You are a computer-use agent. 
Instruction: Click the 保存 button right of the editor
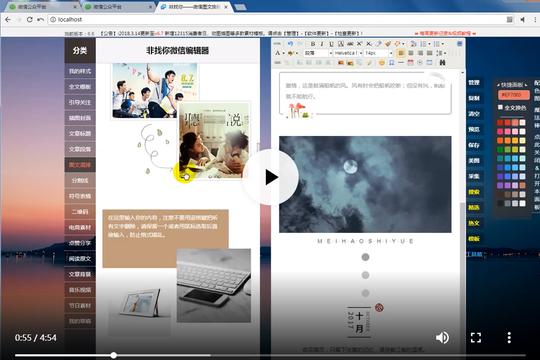click(x=474, y=145)
